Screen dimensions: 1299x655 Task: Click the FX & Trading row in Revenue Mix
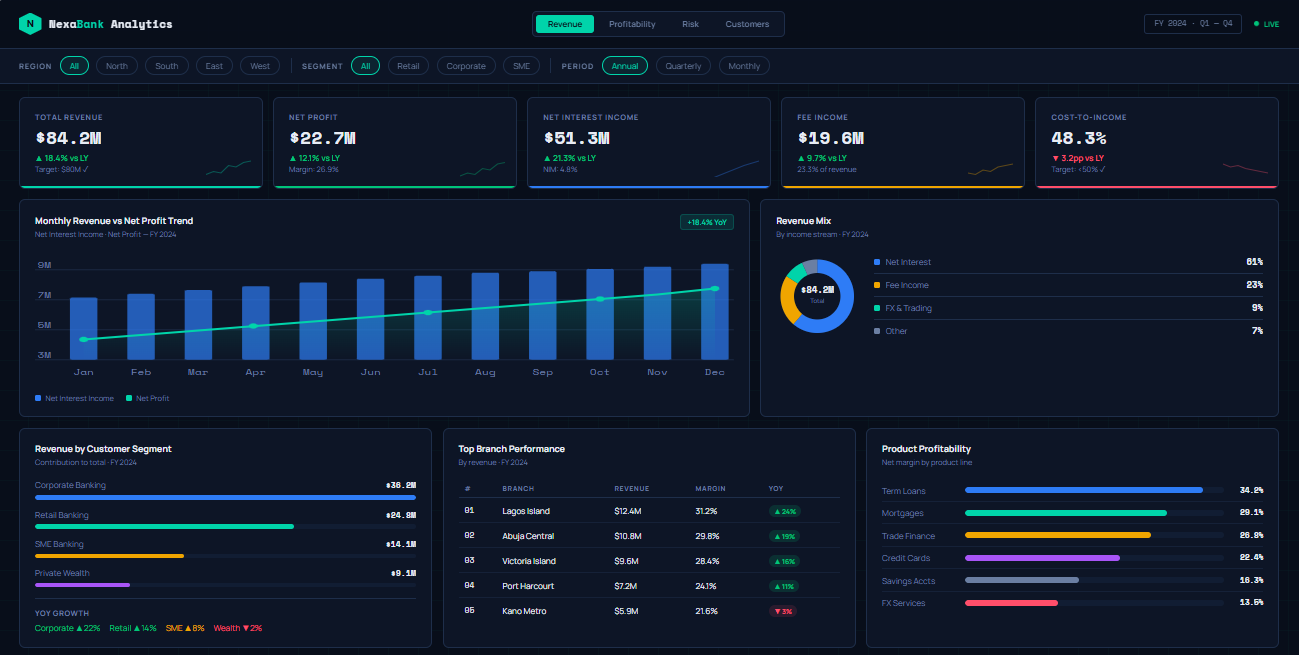point(1068,308)
